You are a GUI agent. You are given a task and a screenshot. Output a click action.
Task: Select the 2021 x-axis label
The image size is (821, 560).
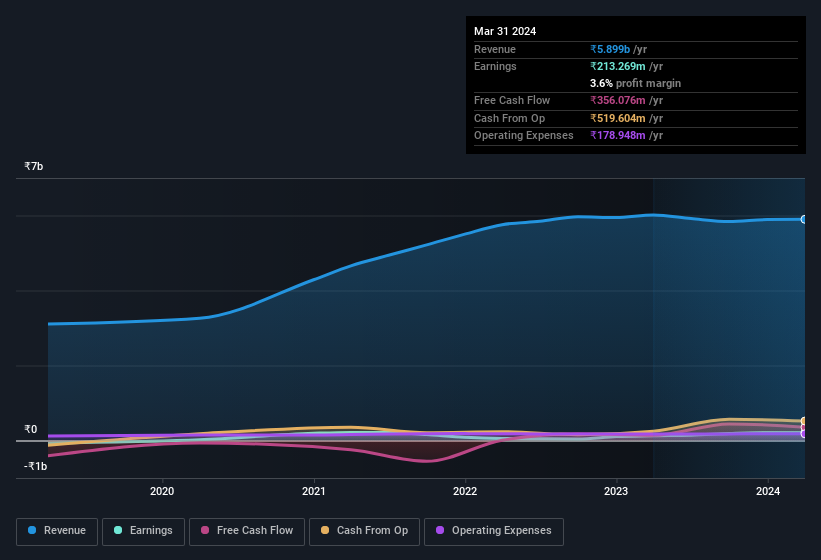[314, 491]
